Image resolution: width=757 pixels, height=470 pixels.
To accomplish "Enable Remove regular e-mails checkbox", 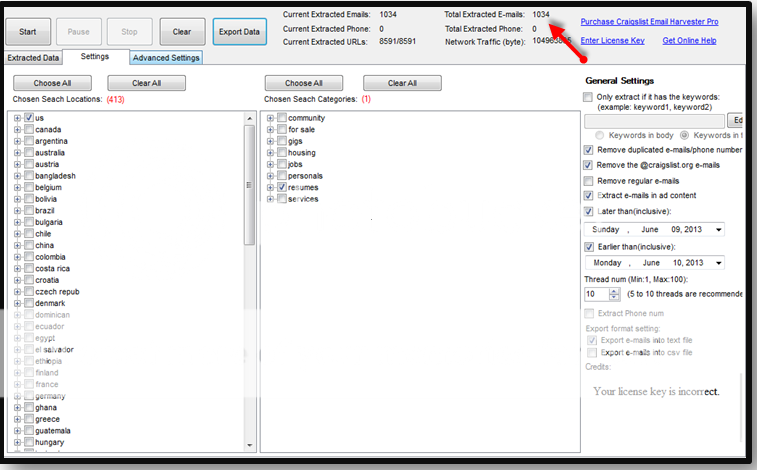I will [588, 181].
